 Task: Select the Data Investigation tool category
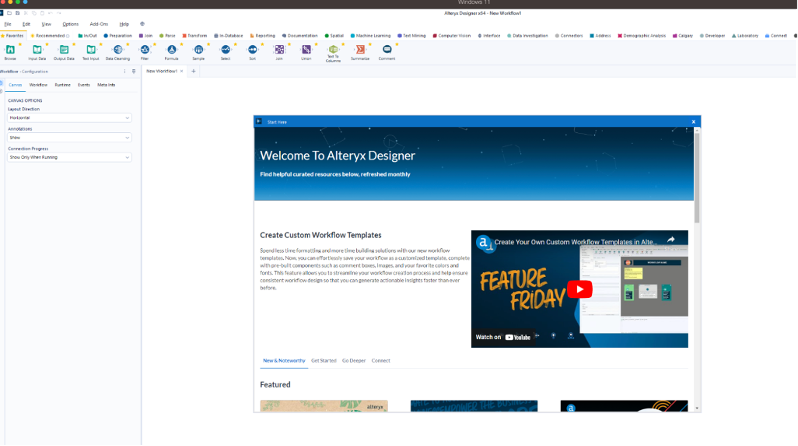(x=527, y=36)
